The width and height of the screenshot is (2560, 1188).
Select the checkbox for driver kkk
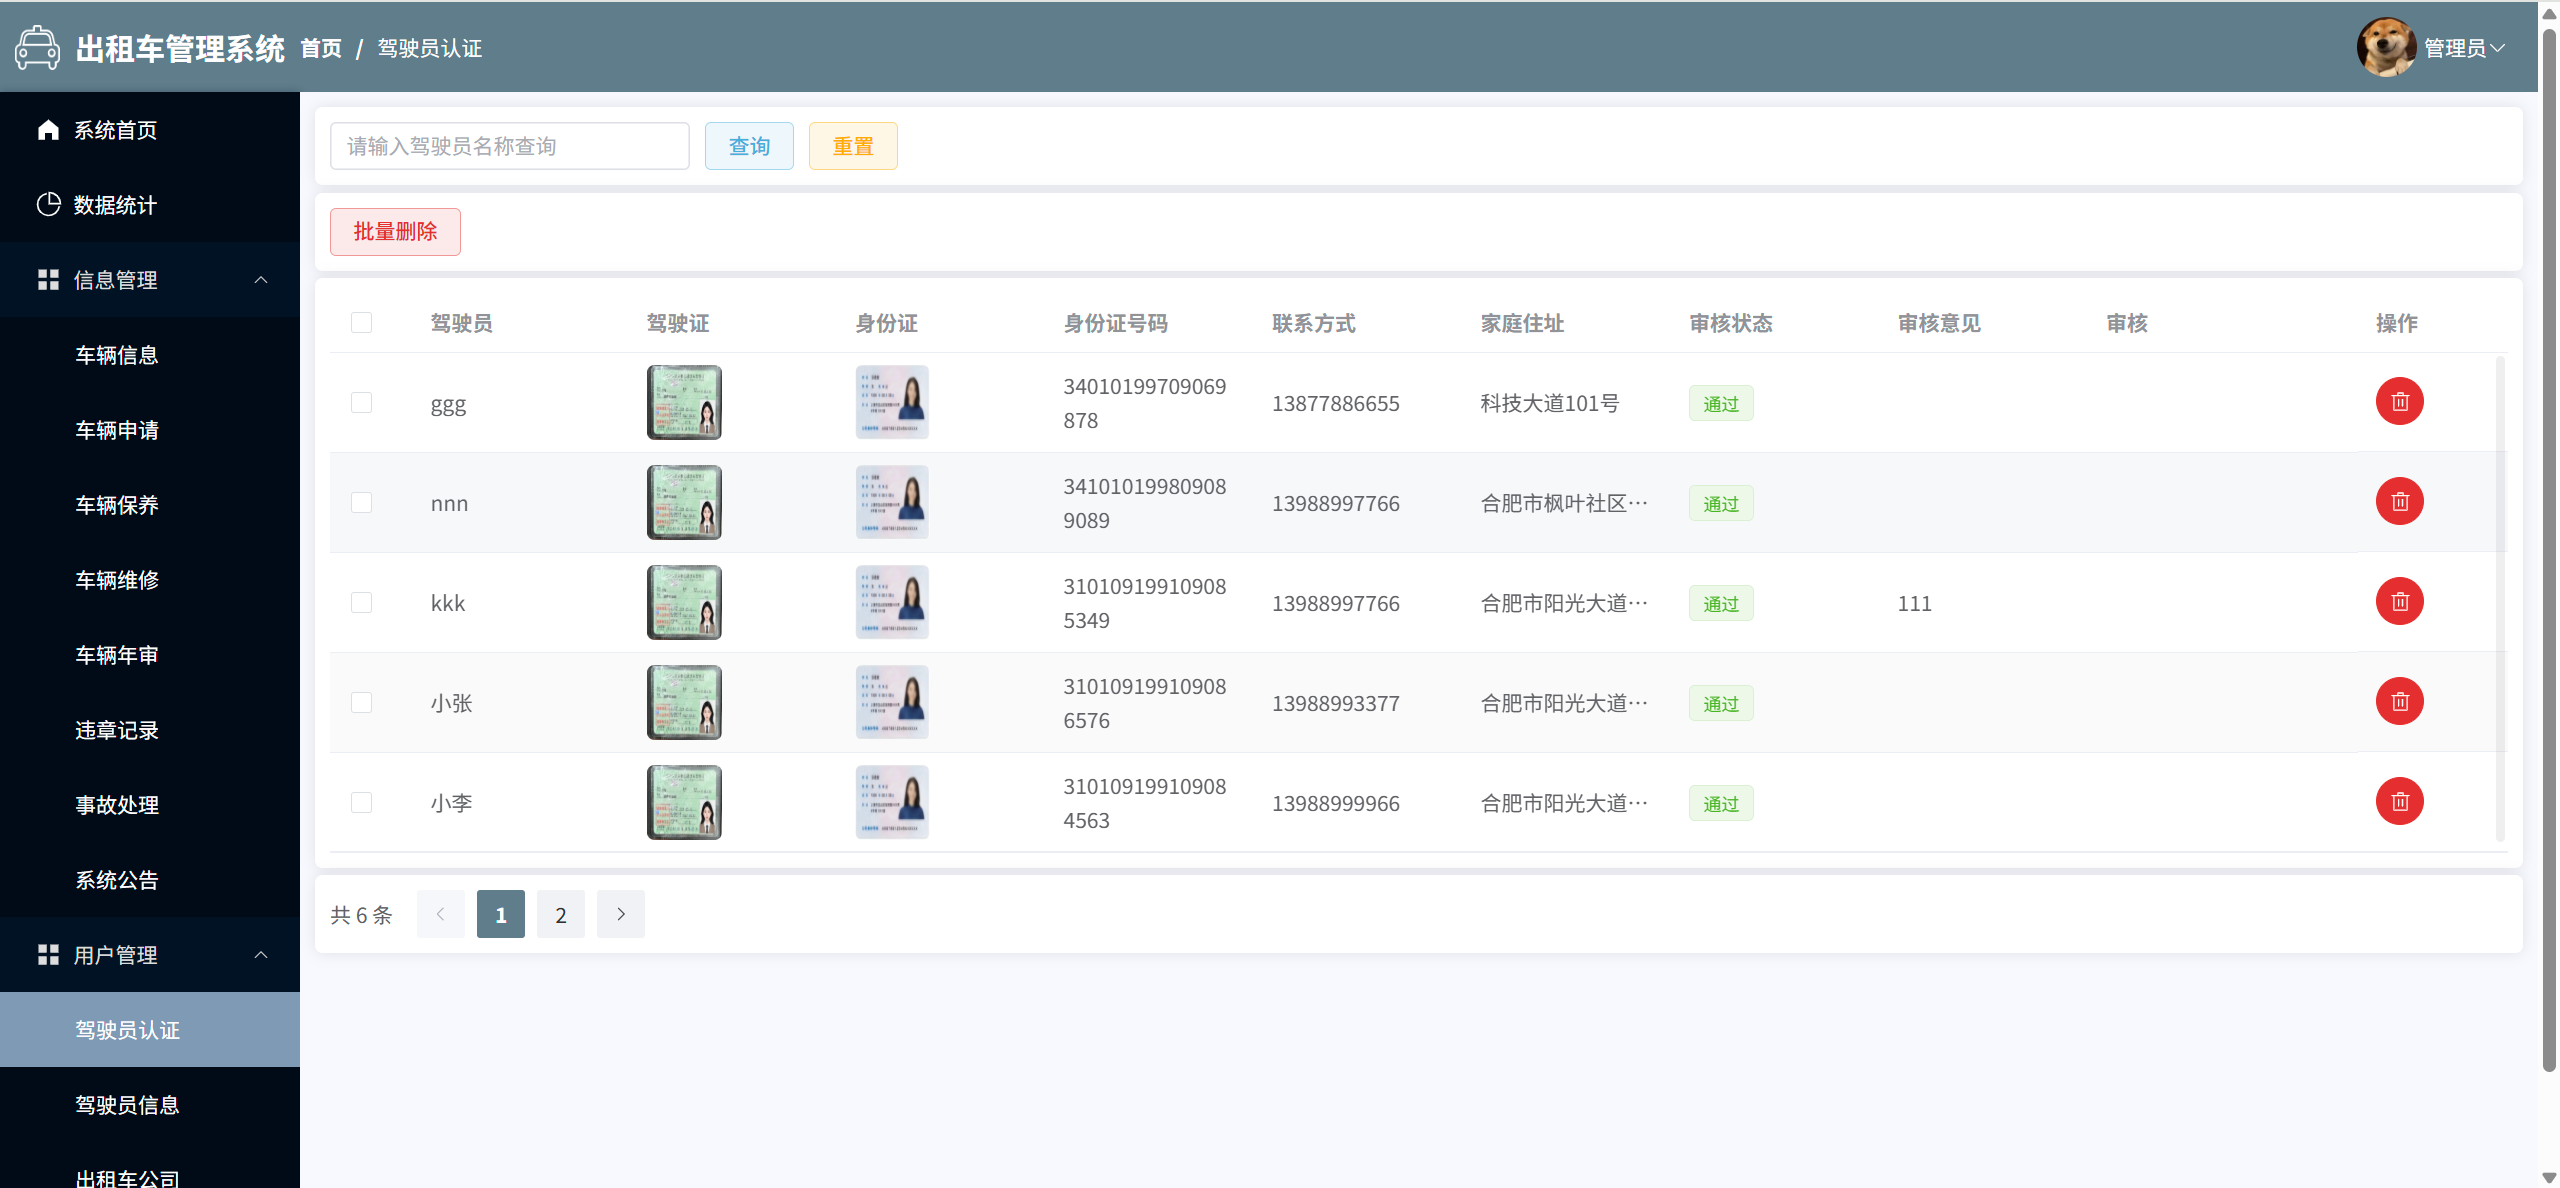(x=361, y=603)
